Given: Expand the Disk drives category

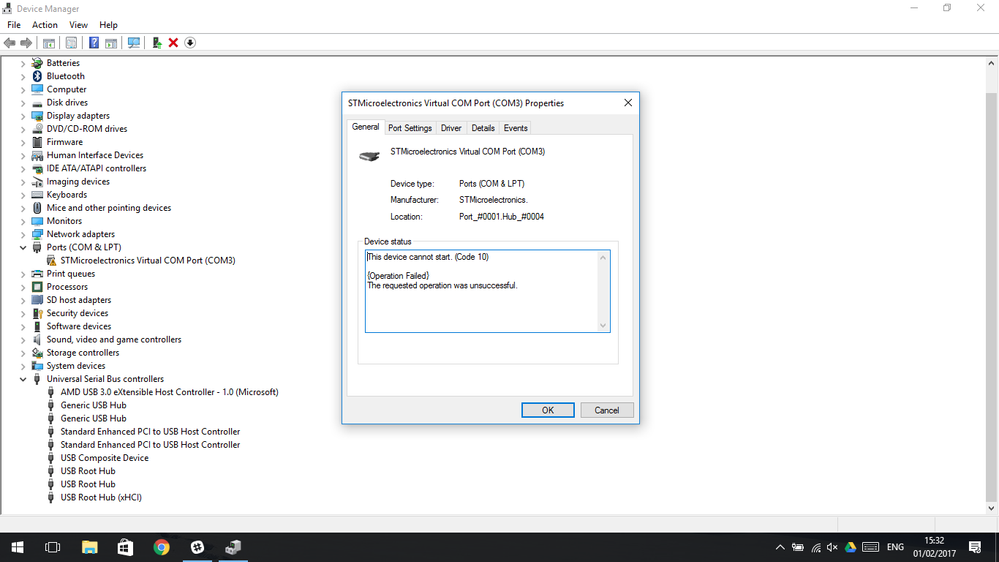Looking at the screenshot, I should tap(23, 103).
